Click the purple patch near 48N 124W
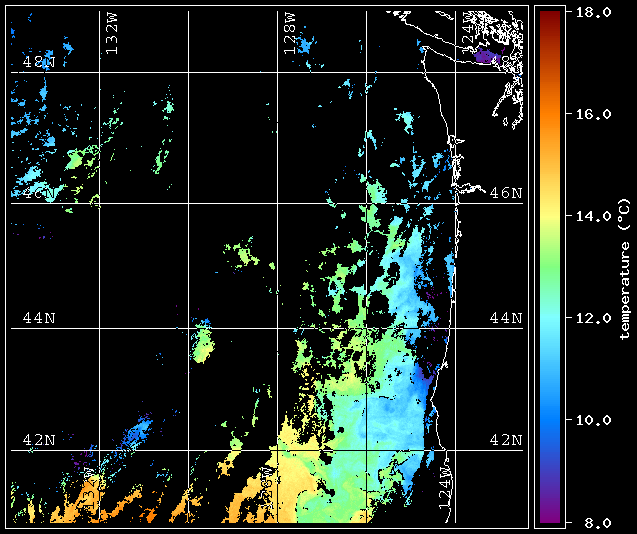 (486, 56)
